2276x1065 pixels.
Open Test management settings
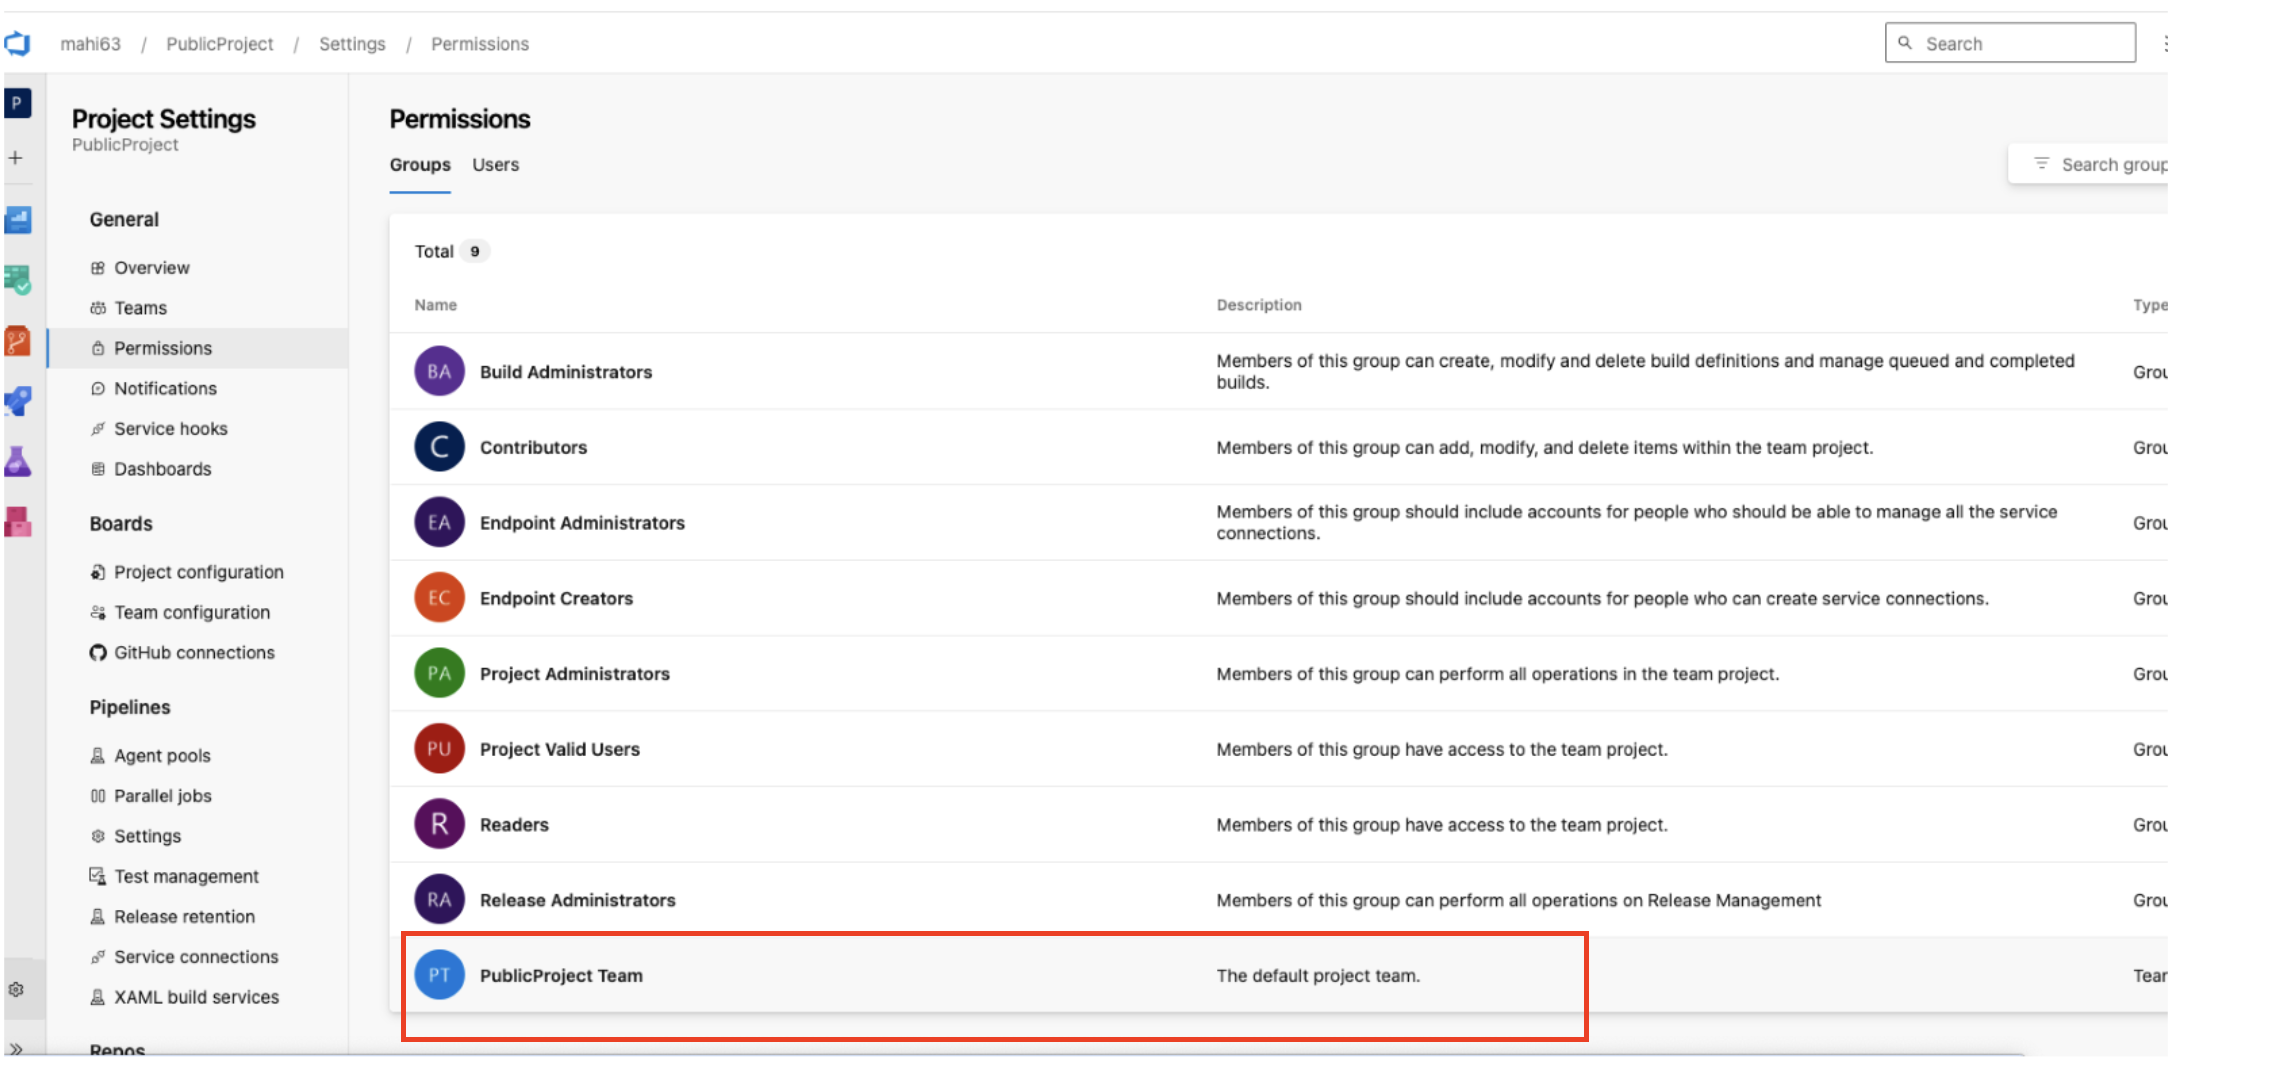pos(186,877)
